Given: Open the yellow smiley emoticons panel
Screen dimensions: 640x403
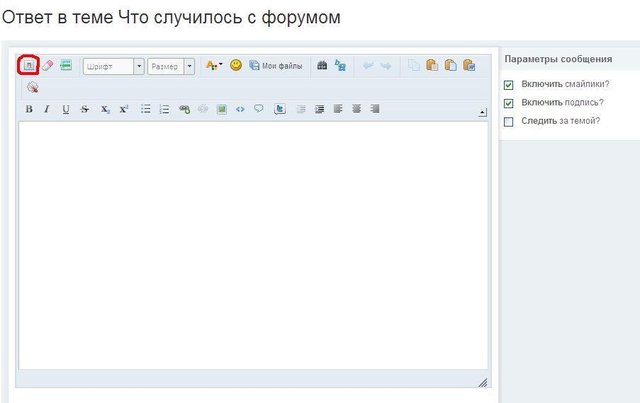Looking at the screenshot, I should 236,65.
